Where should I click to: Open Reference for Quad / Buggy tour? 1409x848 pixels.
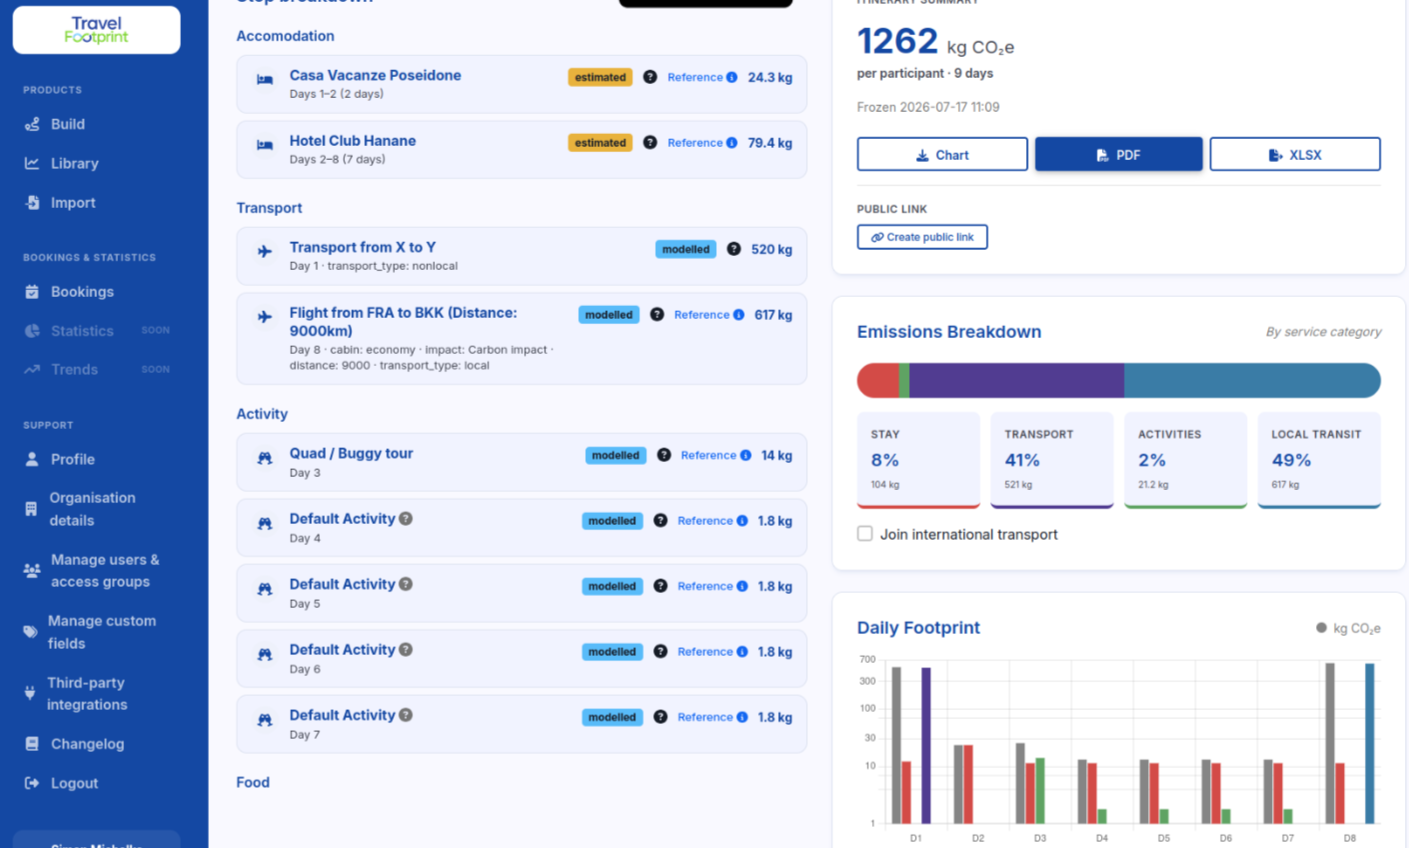716,455
